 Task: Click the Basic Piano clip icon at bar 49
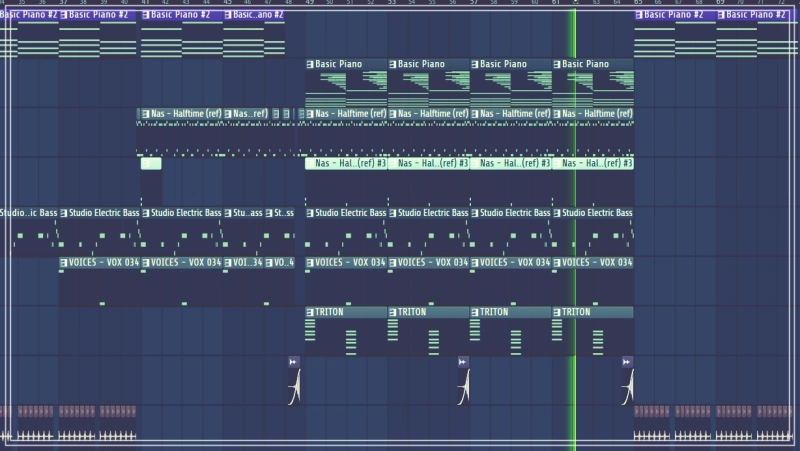(x=312, y=64)
